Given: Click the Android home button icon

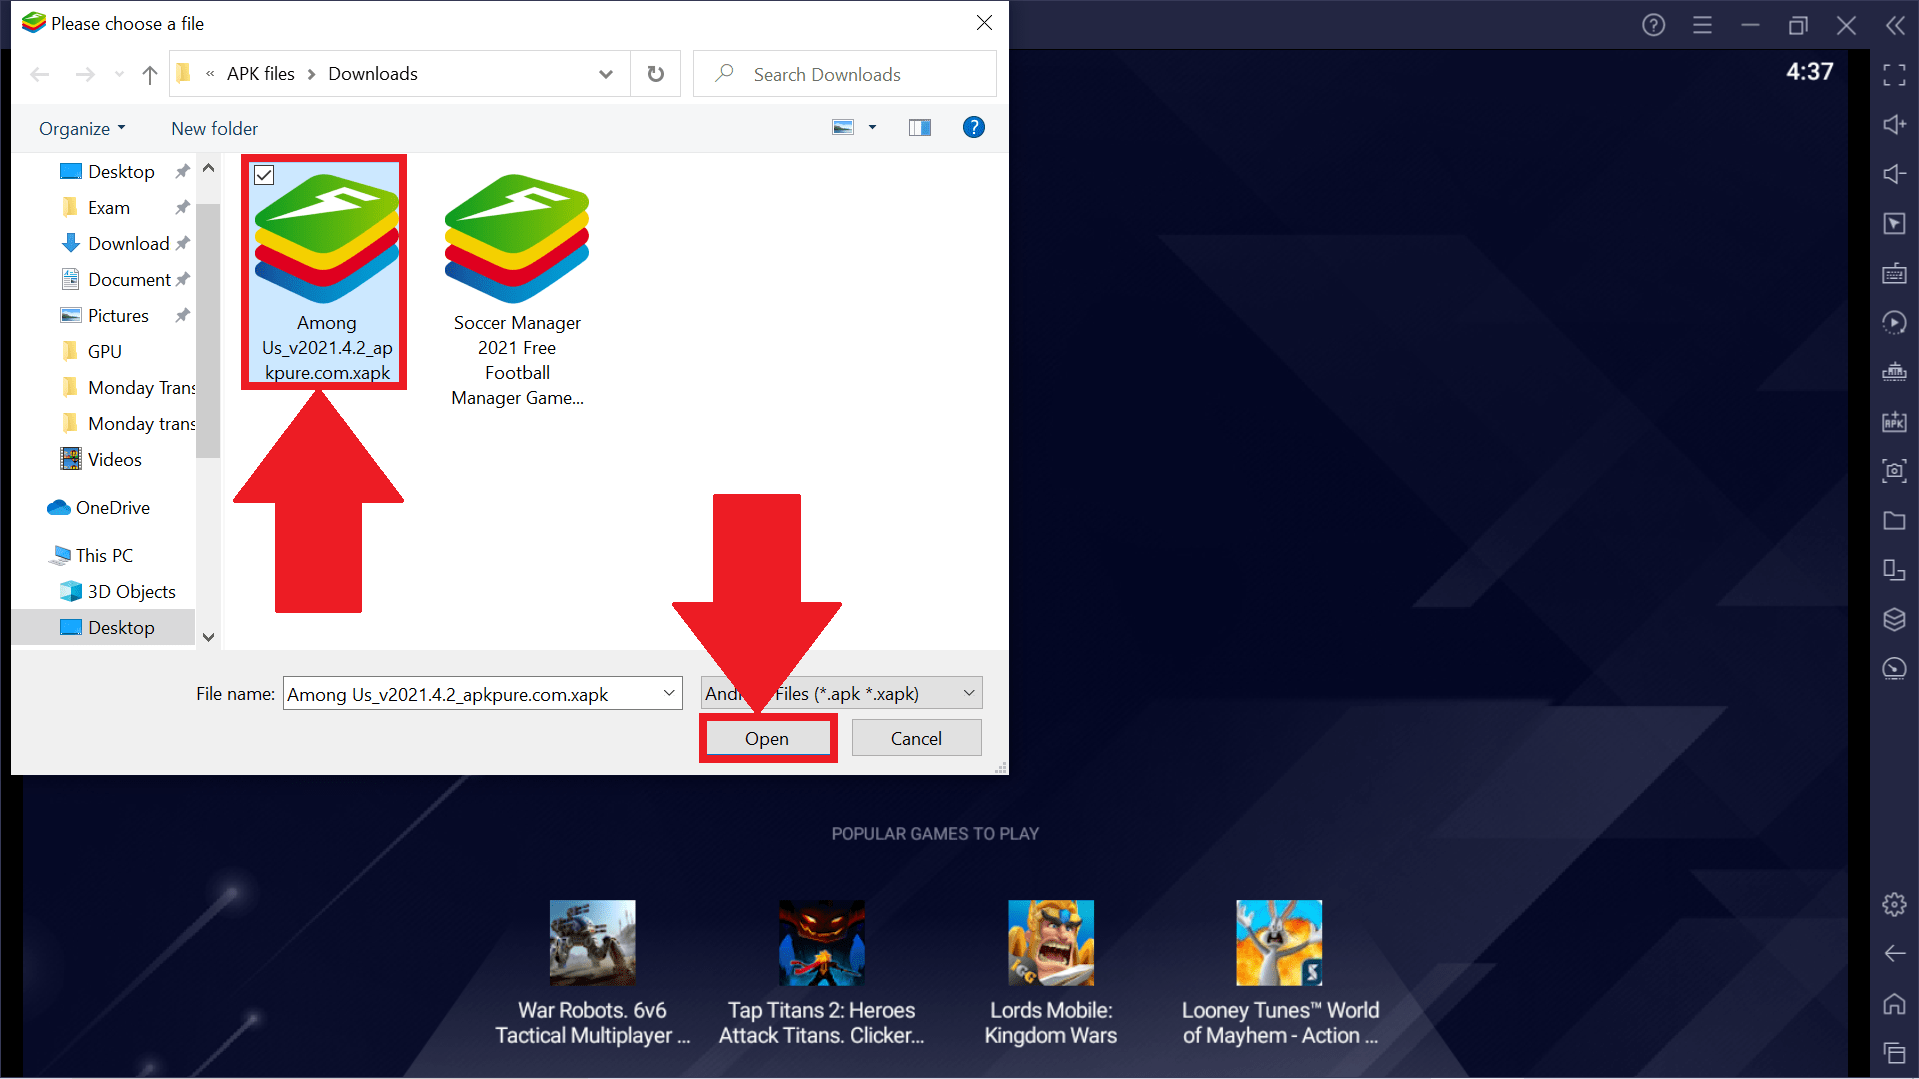Looking at the screenshot, I should coord(1894,1003).
